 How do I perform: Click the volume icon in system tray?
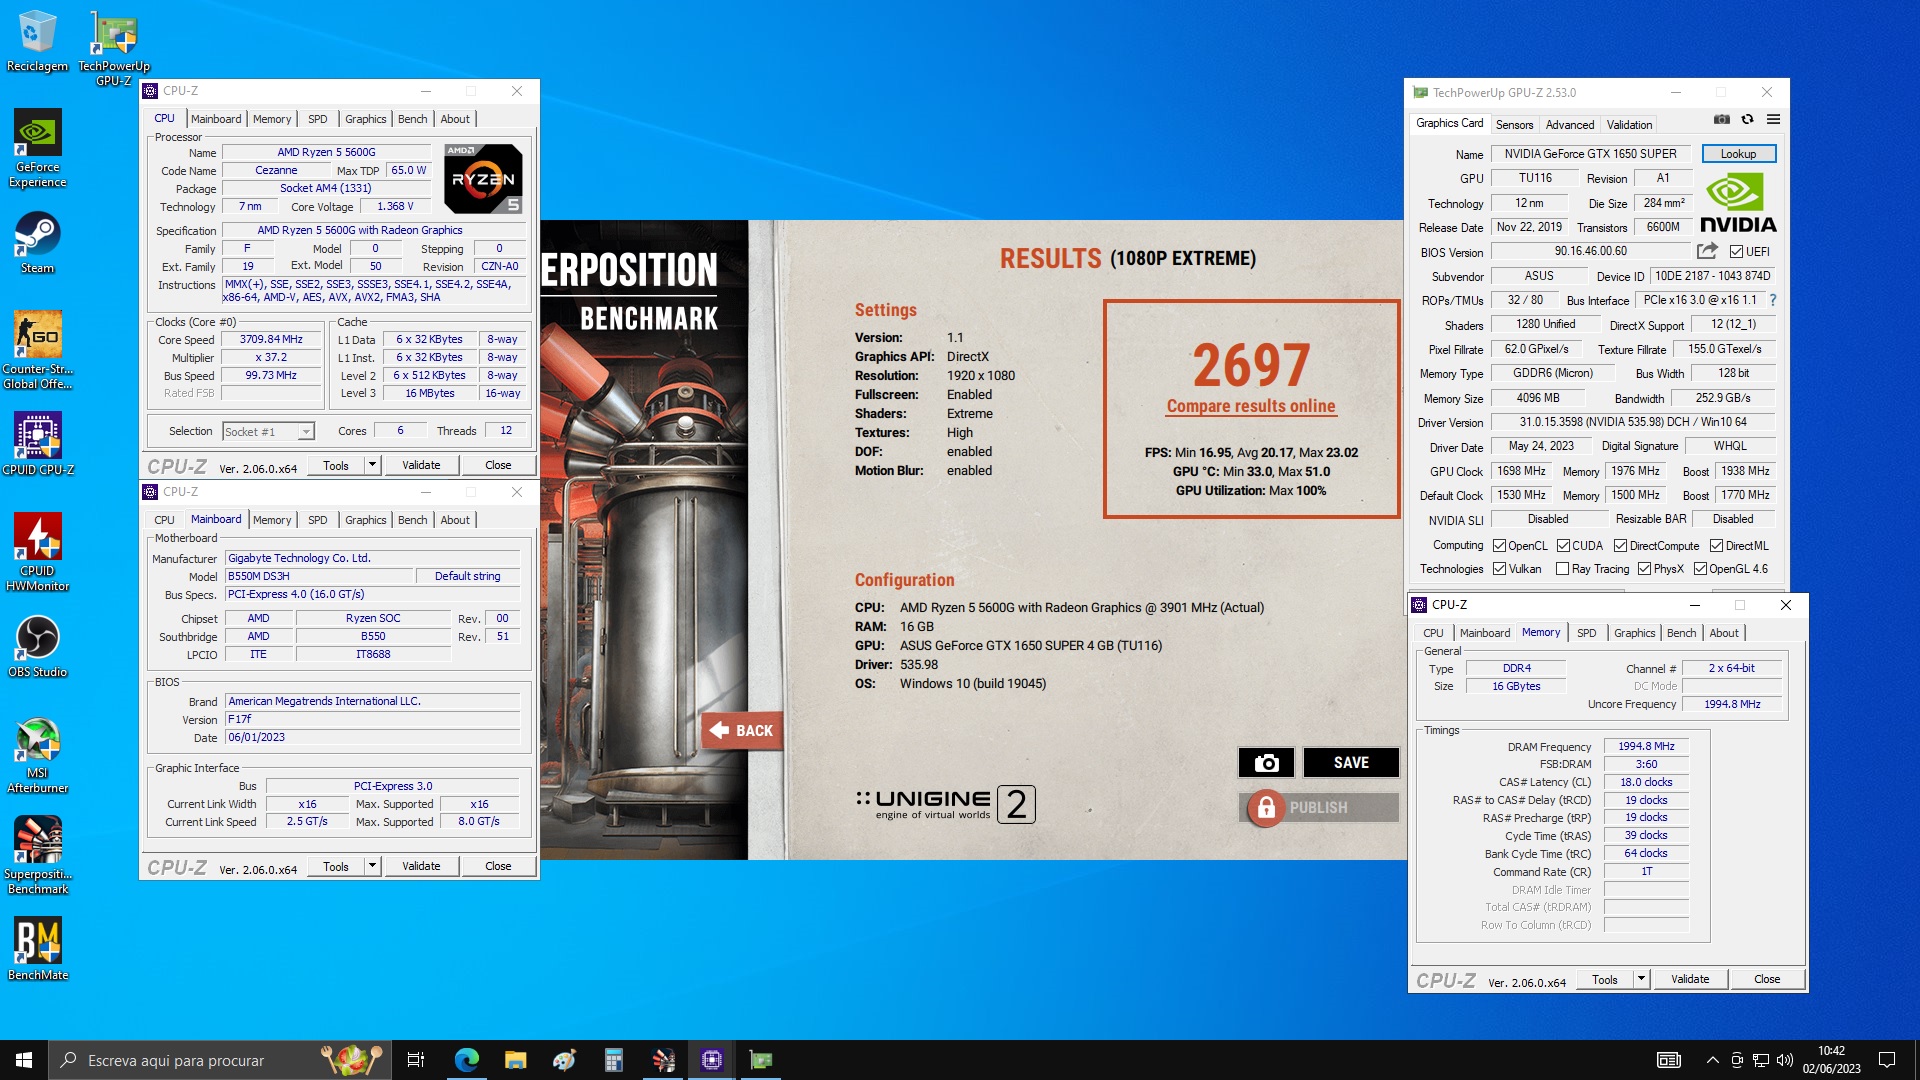(x=1785, y=1060)
